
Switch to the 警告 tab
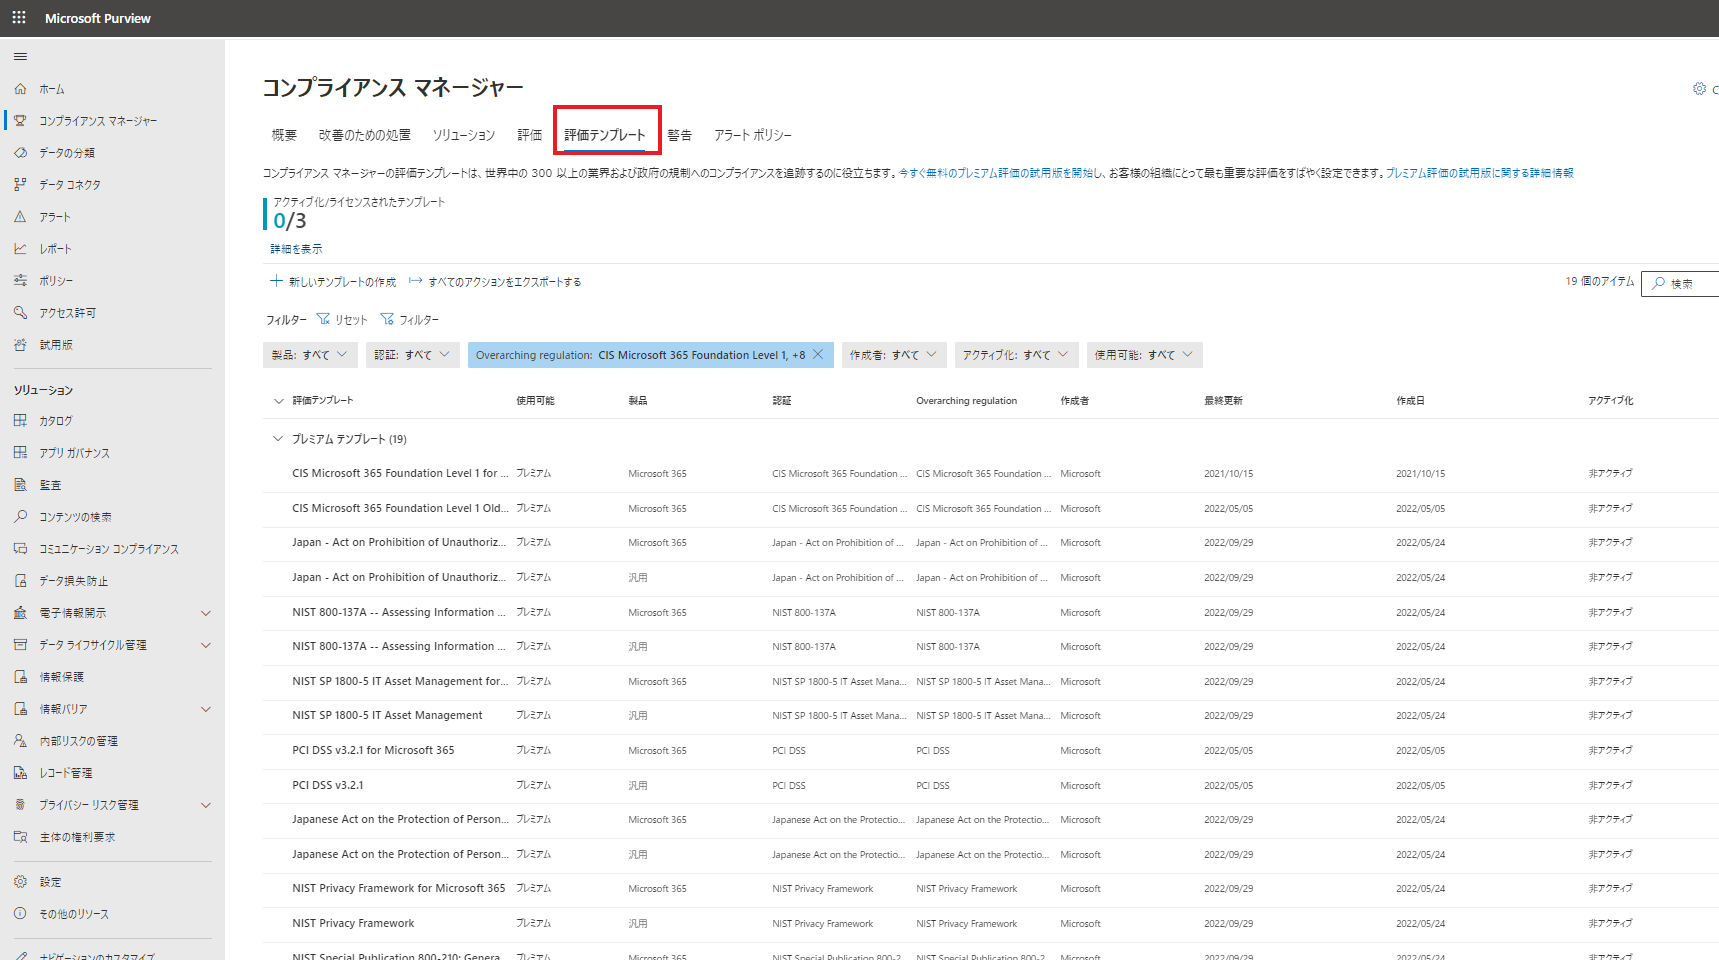(x=680, y=135)
